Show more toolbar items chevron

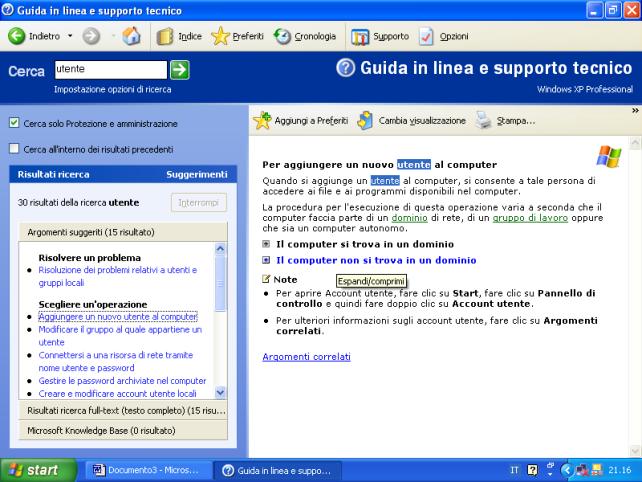635,111
